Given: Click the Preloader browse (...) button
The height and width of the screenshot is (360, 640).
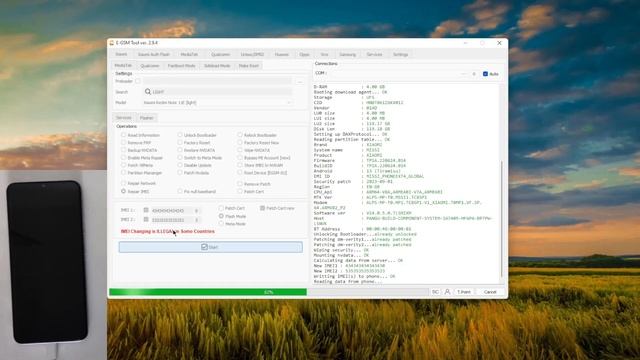Looking at the screenshot, I should (x=300, y=82).
